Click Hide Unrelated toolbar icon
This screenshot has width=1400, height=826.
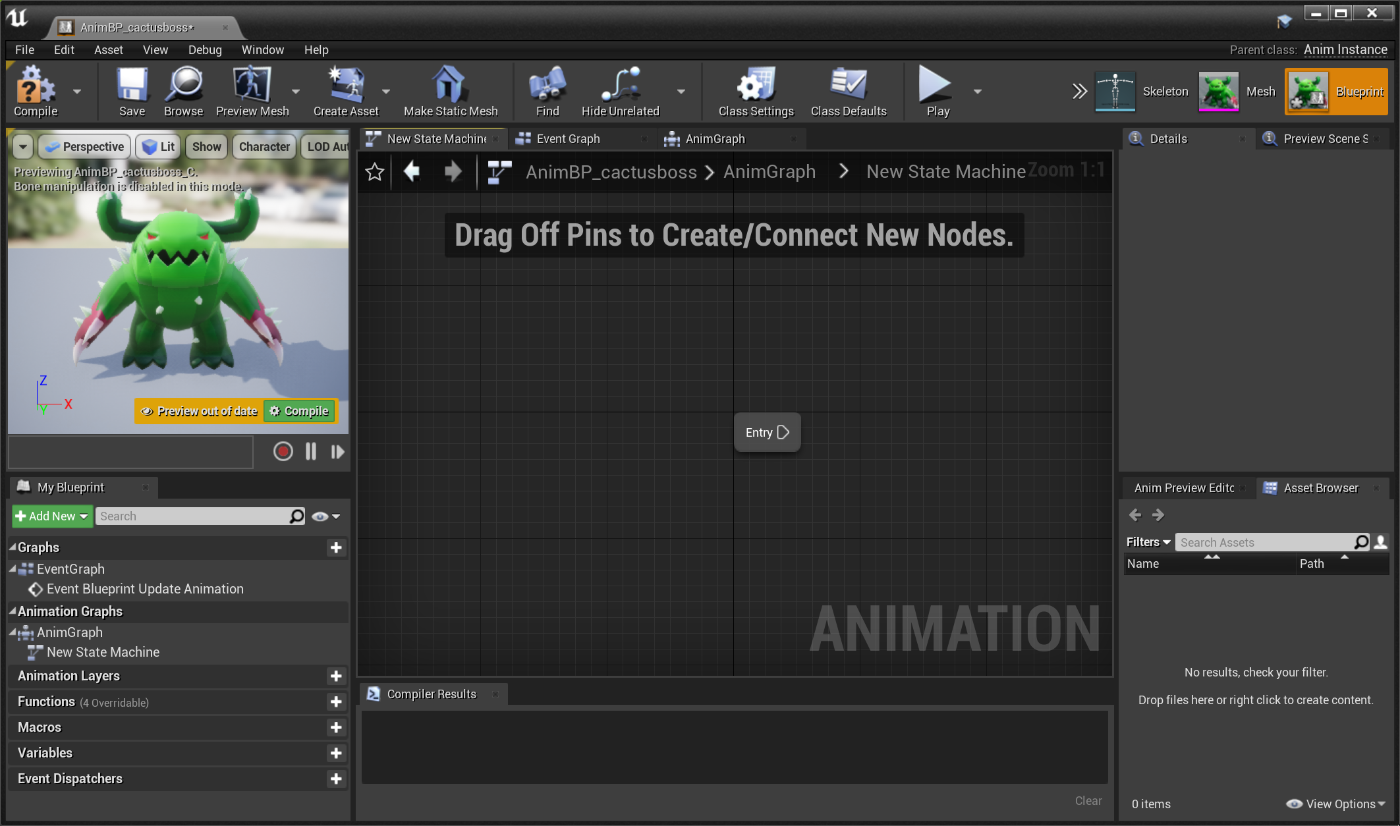[620, 91]
